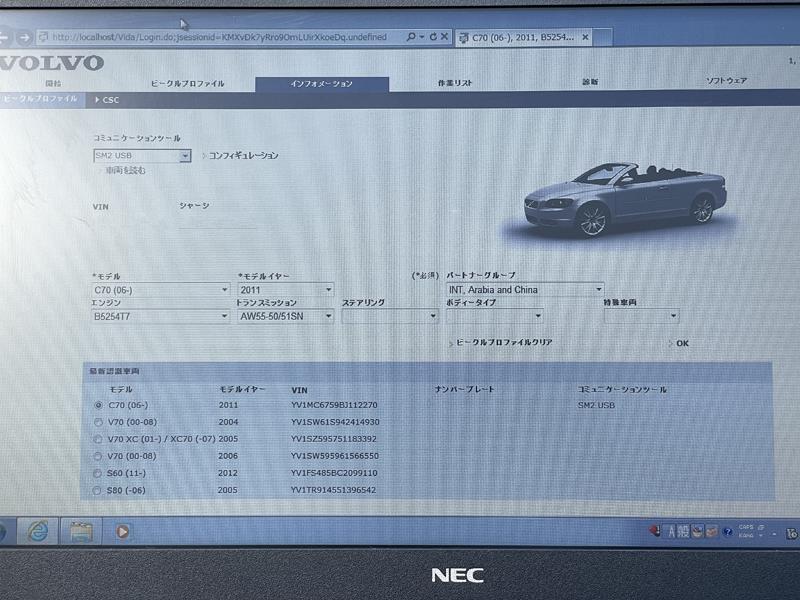Switch to the インフォメーション tab
This screenshot has width=800, height=600.
pyautogui.click(x=322, y=84)
